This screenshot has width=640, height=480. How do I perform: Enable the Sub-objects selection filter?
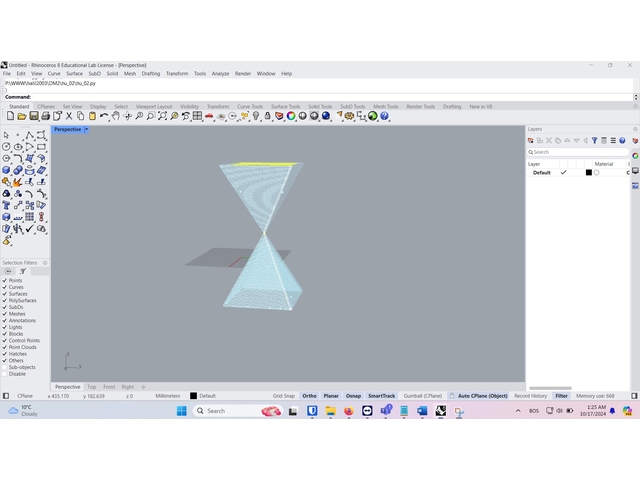(x=4, y=367)
